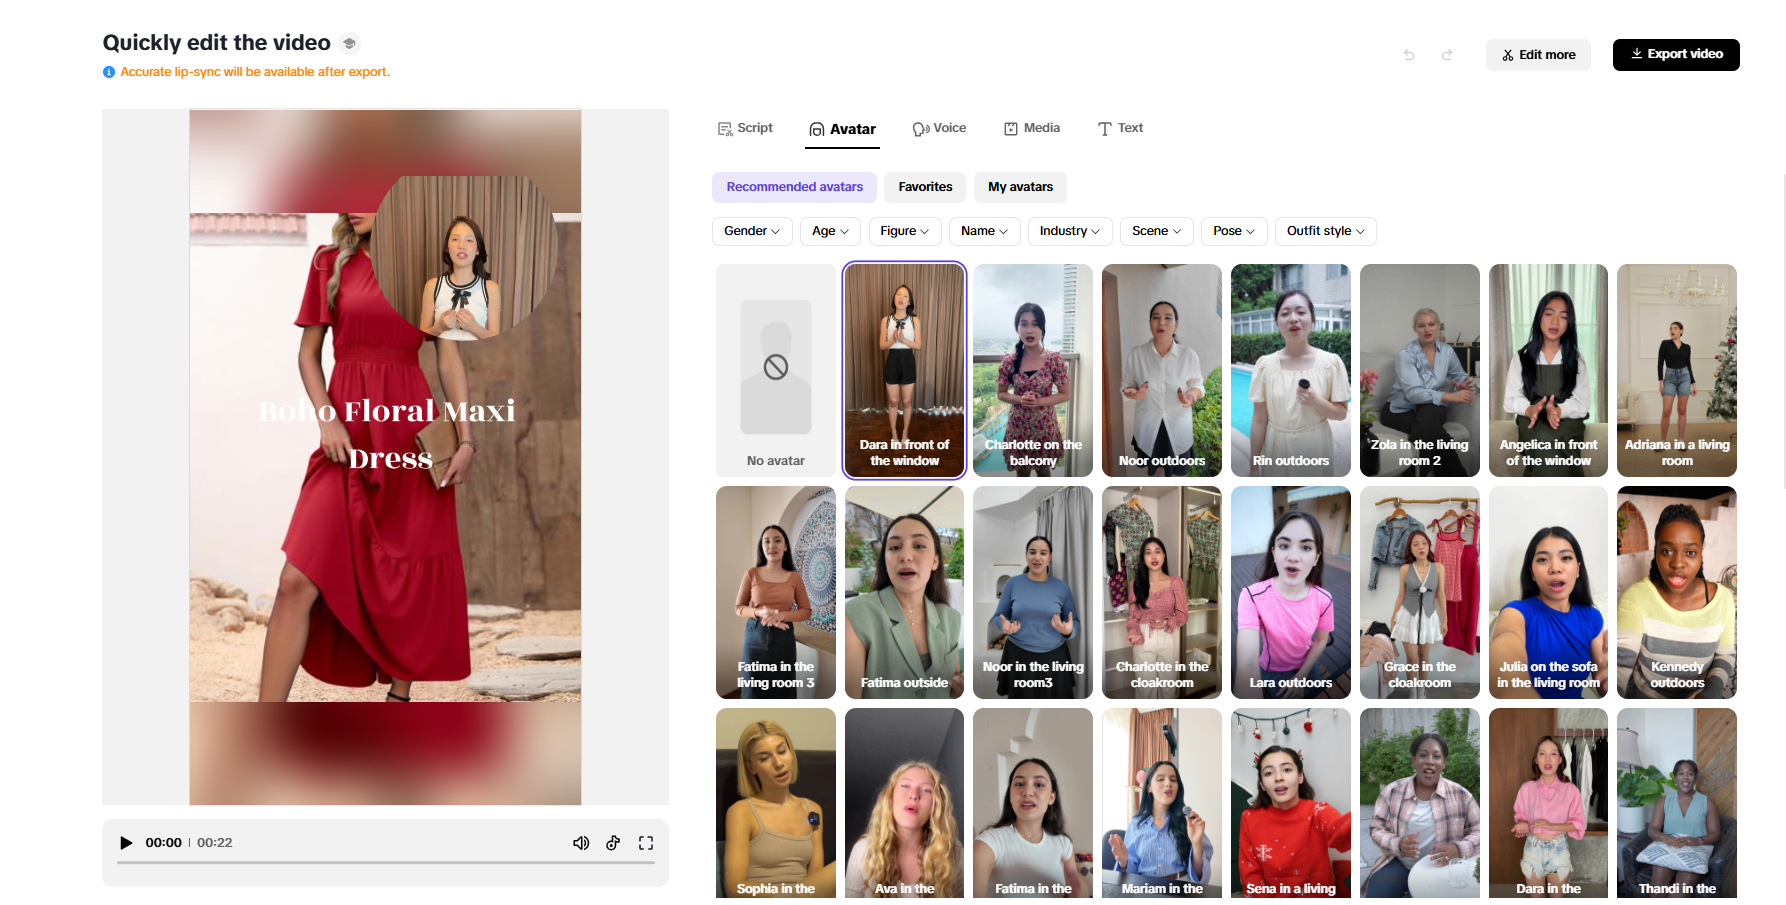
Task: Seek on the video progress bar
Action: tap(385, 862)
